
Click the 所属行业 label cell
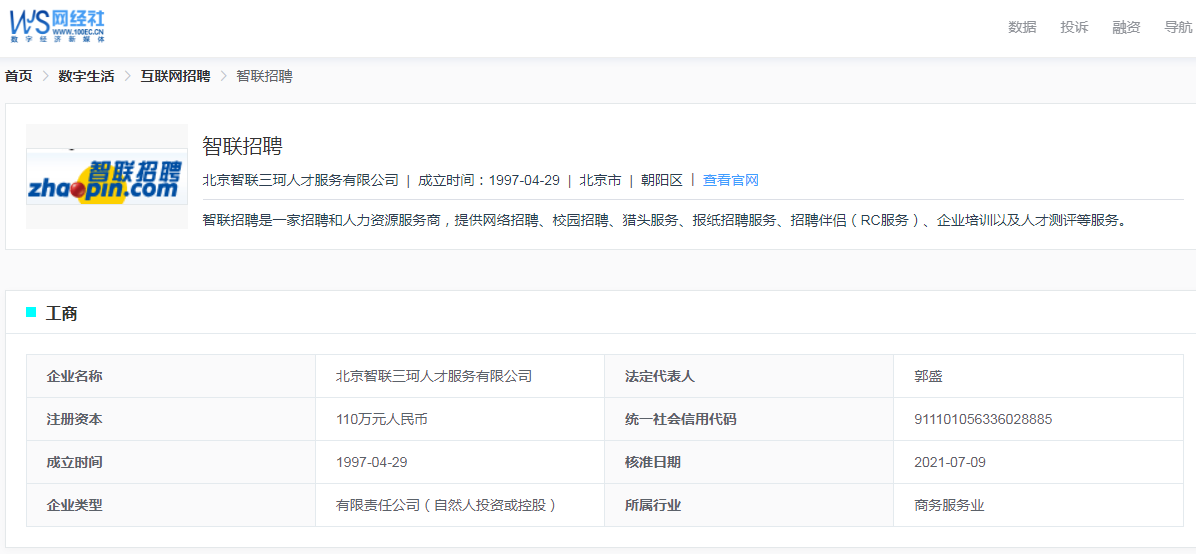748,504
